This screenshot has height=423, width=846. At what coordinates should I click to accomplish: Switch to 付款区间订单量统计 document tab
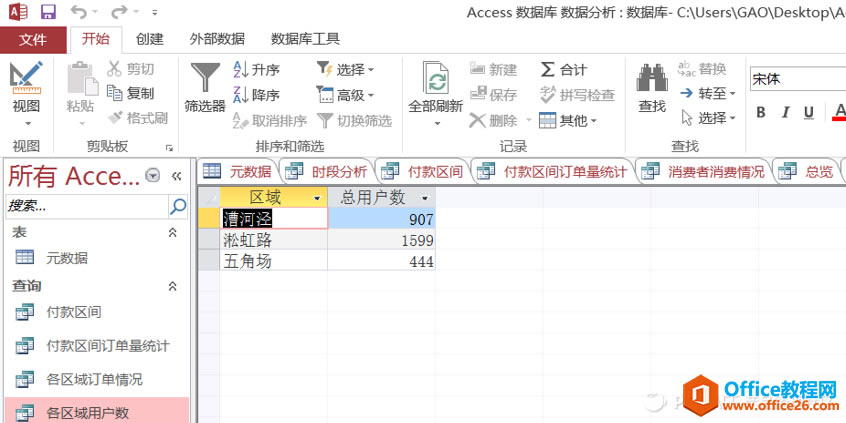pos(552,172)
